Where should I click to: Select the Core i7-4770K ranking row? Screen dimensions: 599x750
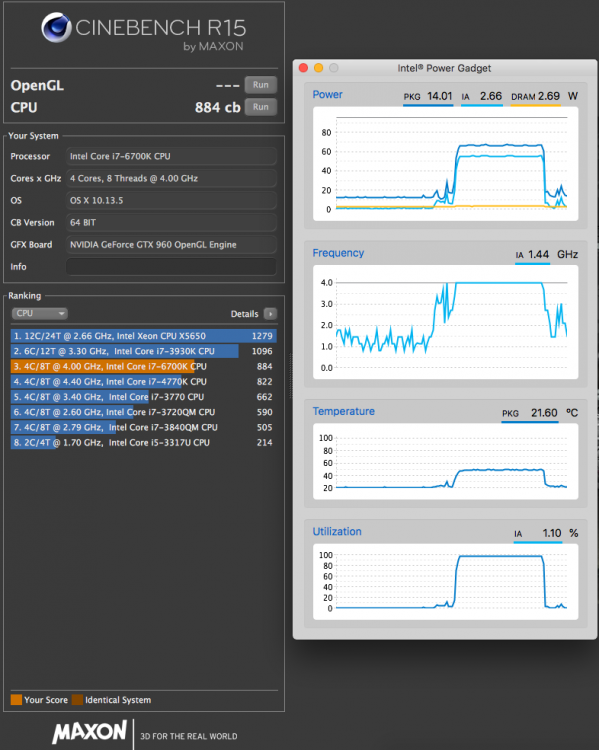pyautogui.click(x=143, y=382)
